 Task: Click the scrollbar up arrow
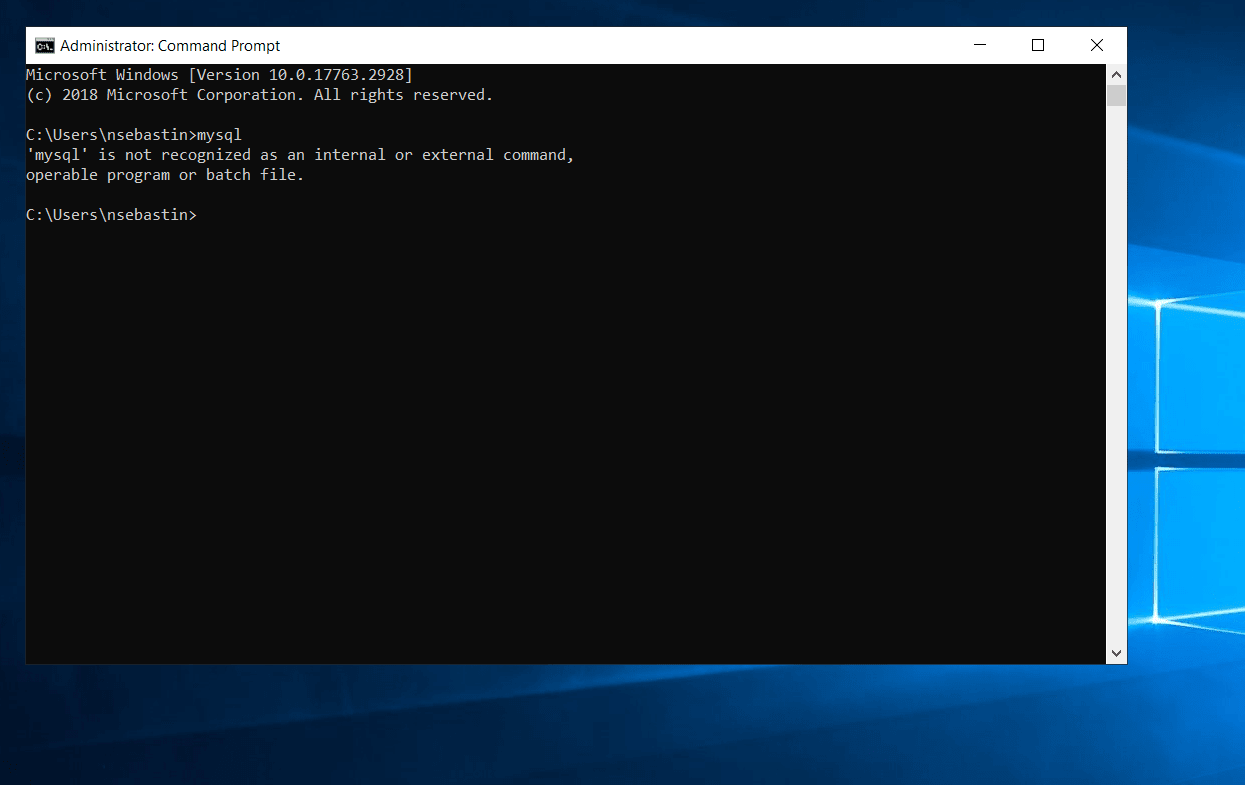[1116, 73]
